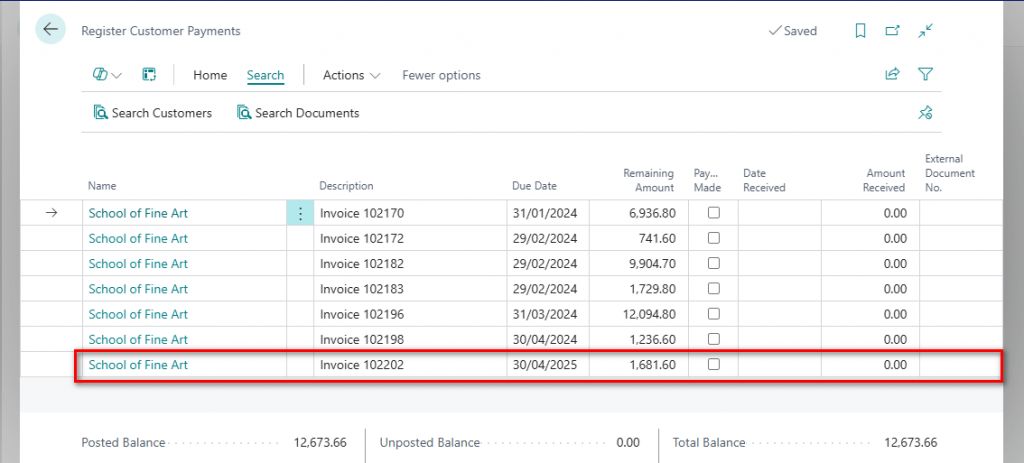Tick Payment Made box for Invoice 102183
Image resolution: width=1024 pixels, height=463 pixels.
click(713, 289)
